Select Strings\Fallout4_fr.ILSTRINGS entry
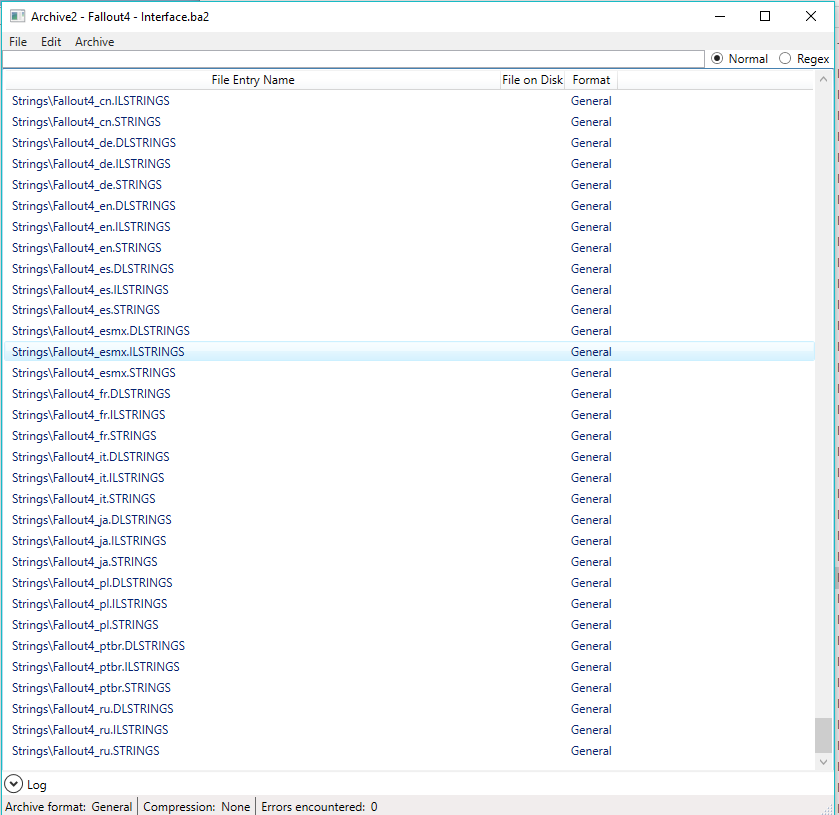This screenshot has width=839, height=815. (409, 415)
